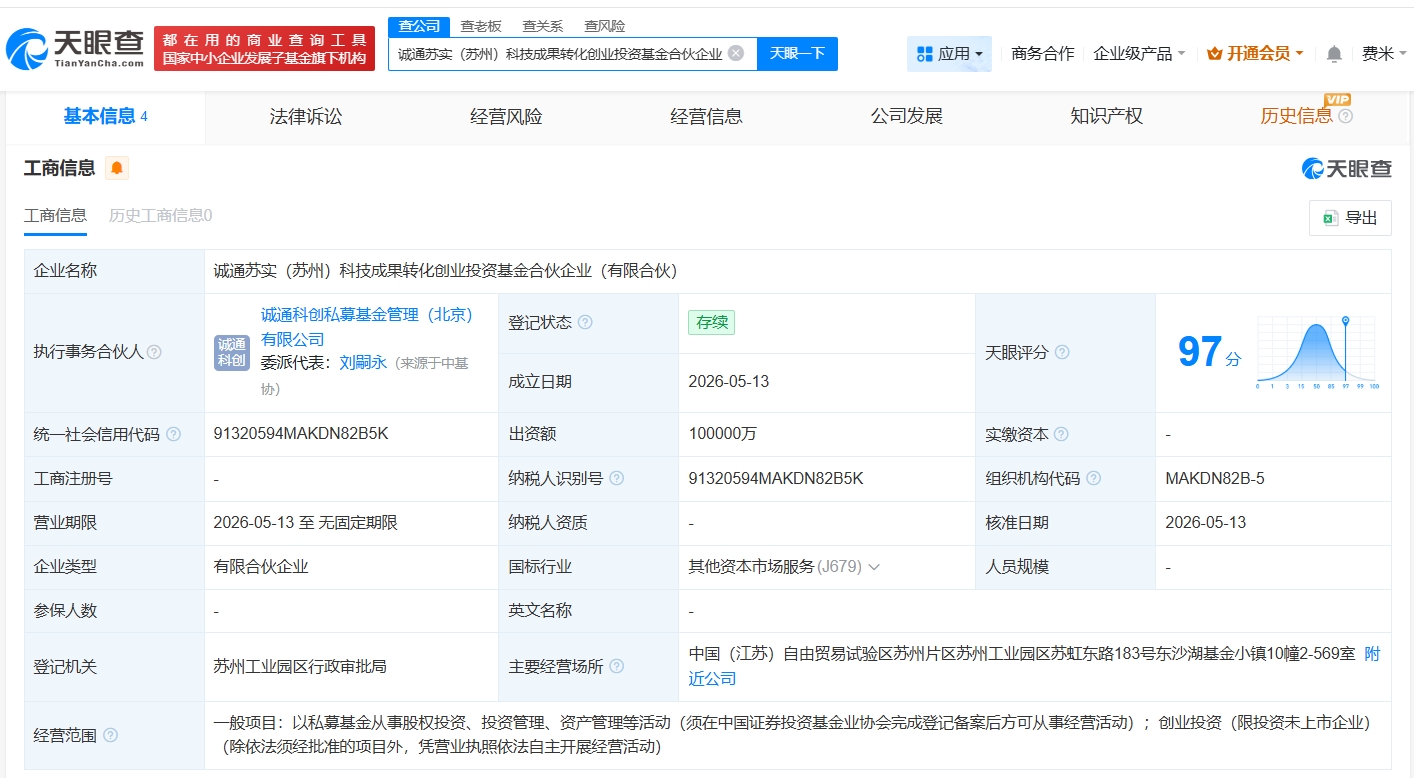
Task: Select the 查老板 search mode tab
Action: [x=481, y=26]
